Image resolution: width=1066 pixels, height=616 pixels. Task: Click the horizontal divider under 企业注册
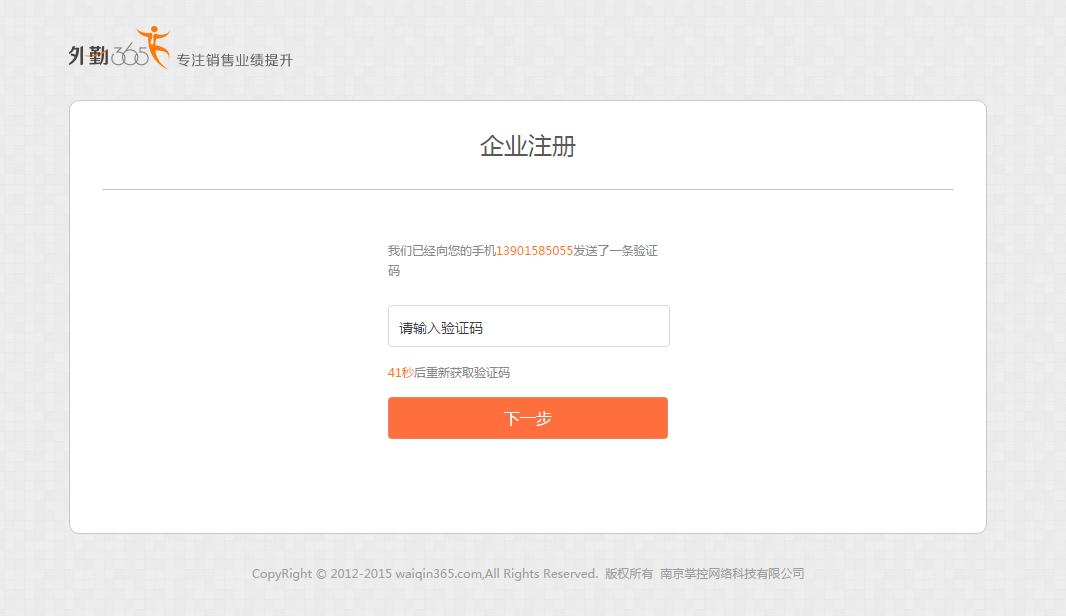528,190
